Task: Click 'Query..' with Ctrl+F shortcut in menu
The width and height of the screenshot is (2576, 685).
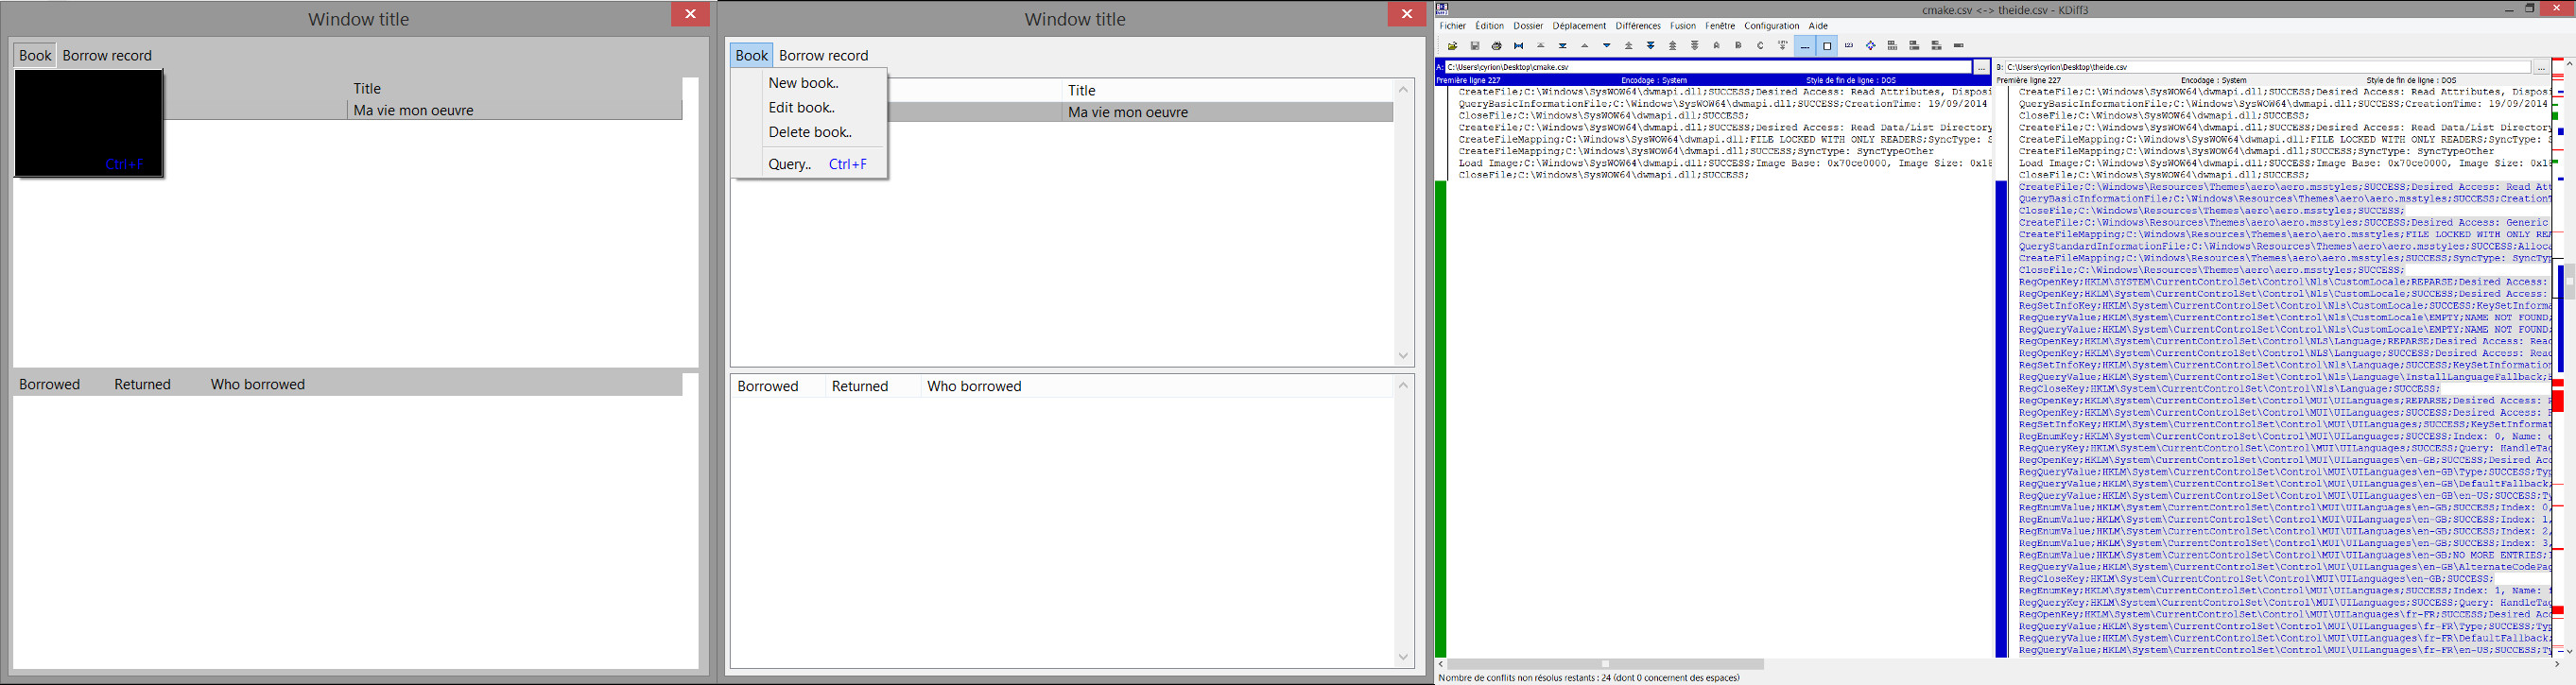Action: pyautogui.click(x=790, y=164)
